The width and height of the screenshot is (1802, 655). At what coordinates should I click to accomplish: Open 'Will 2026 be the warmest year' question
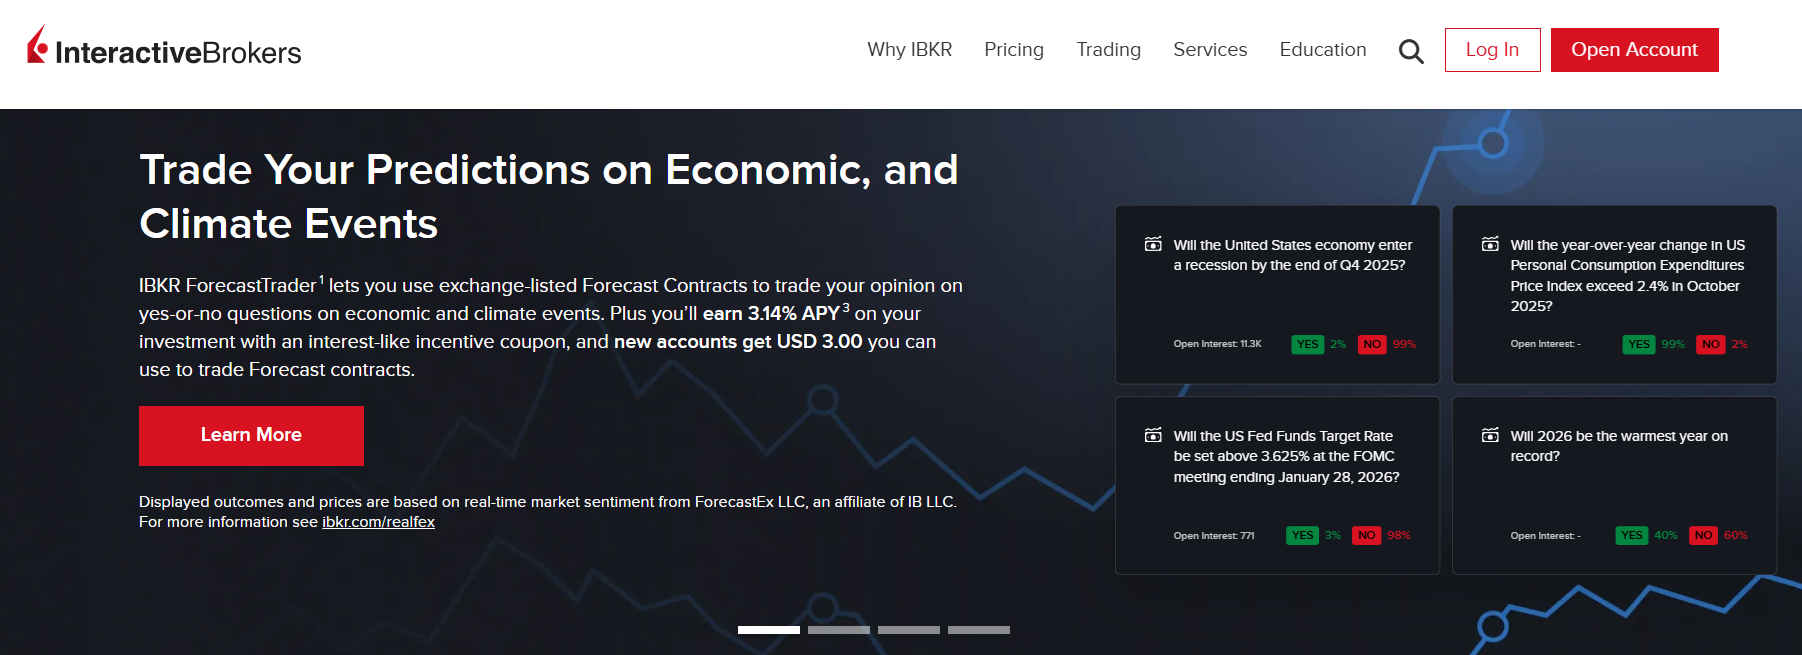[x=1618, y=446]
